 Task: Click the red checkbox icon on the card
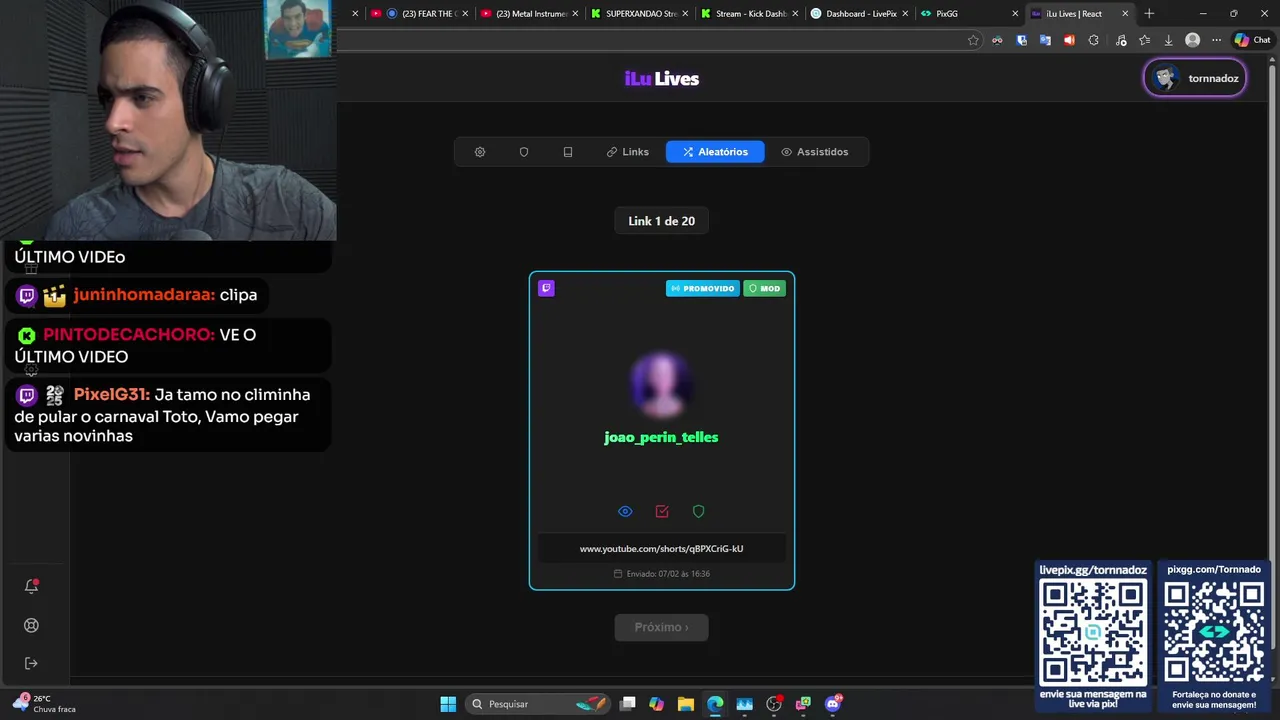pos(662,511)
